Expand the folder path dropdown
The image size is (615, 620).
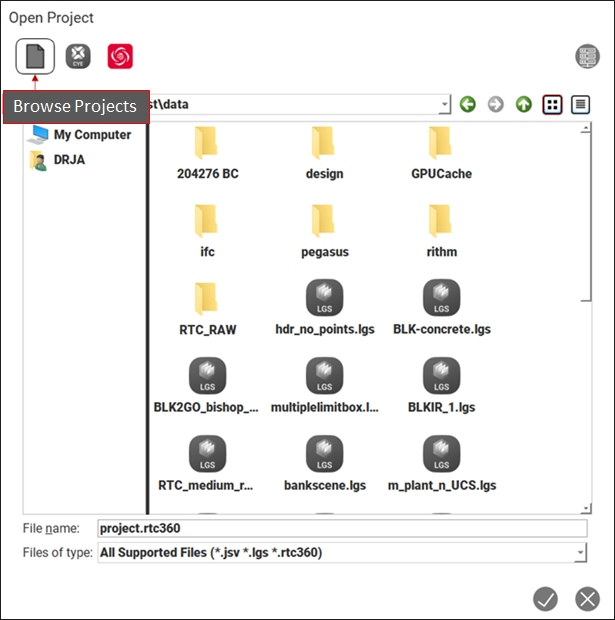tap(444, 105)
